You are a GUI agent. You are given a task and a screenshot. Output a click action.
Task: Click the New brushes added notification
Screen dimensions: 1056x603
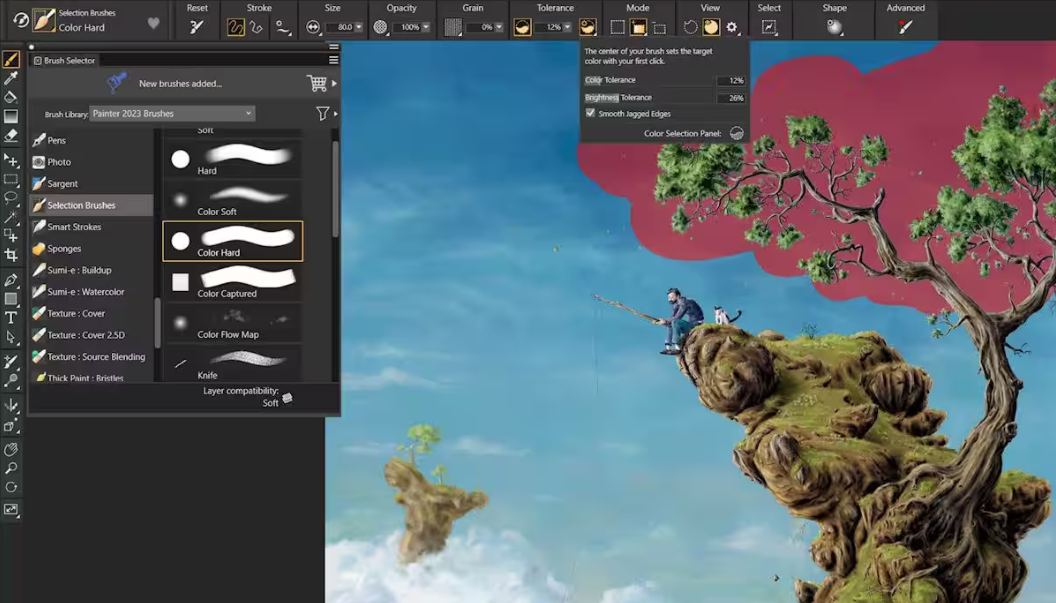[180, 84]
